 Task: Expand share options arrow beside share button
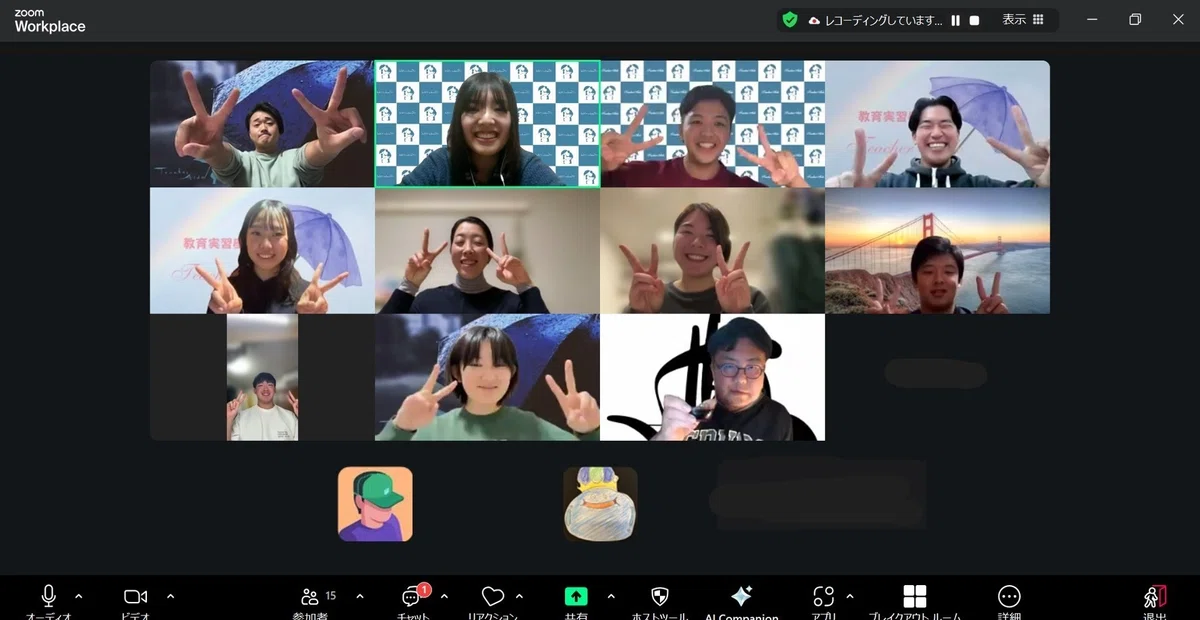(611, 596)
